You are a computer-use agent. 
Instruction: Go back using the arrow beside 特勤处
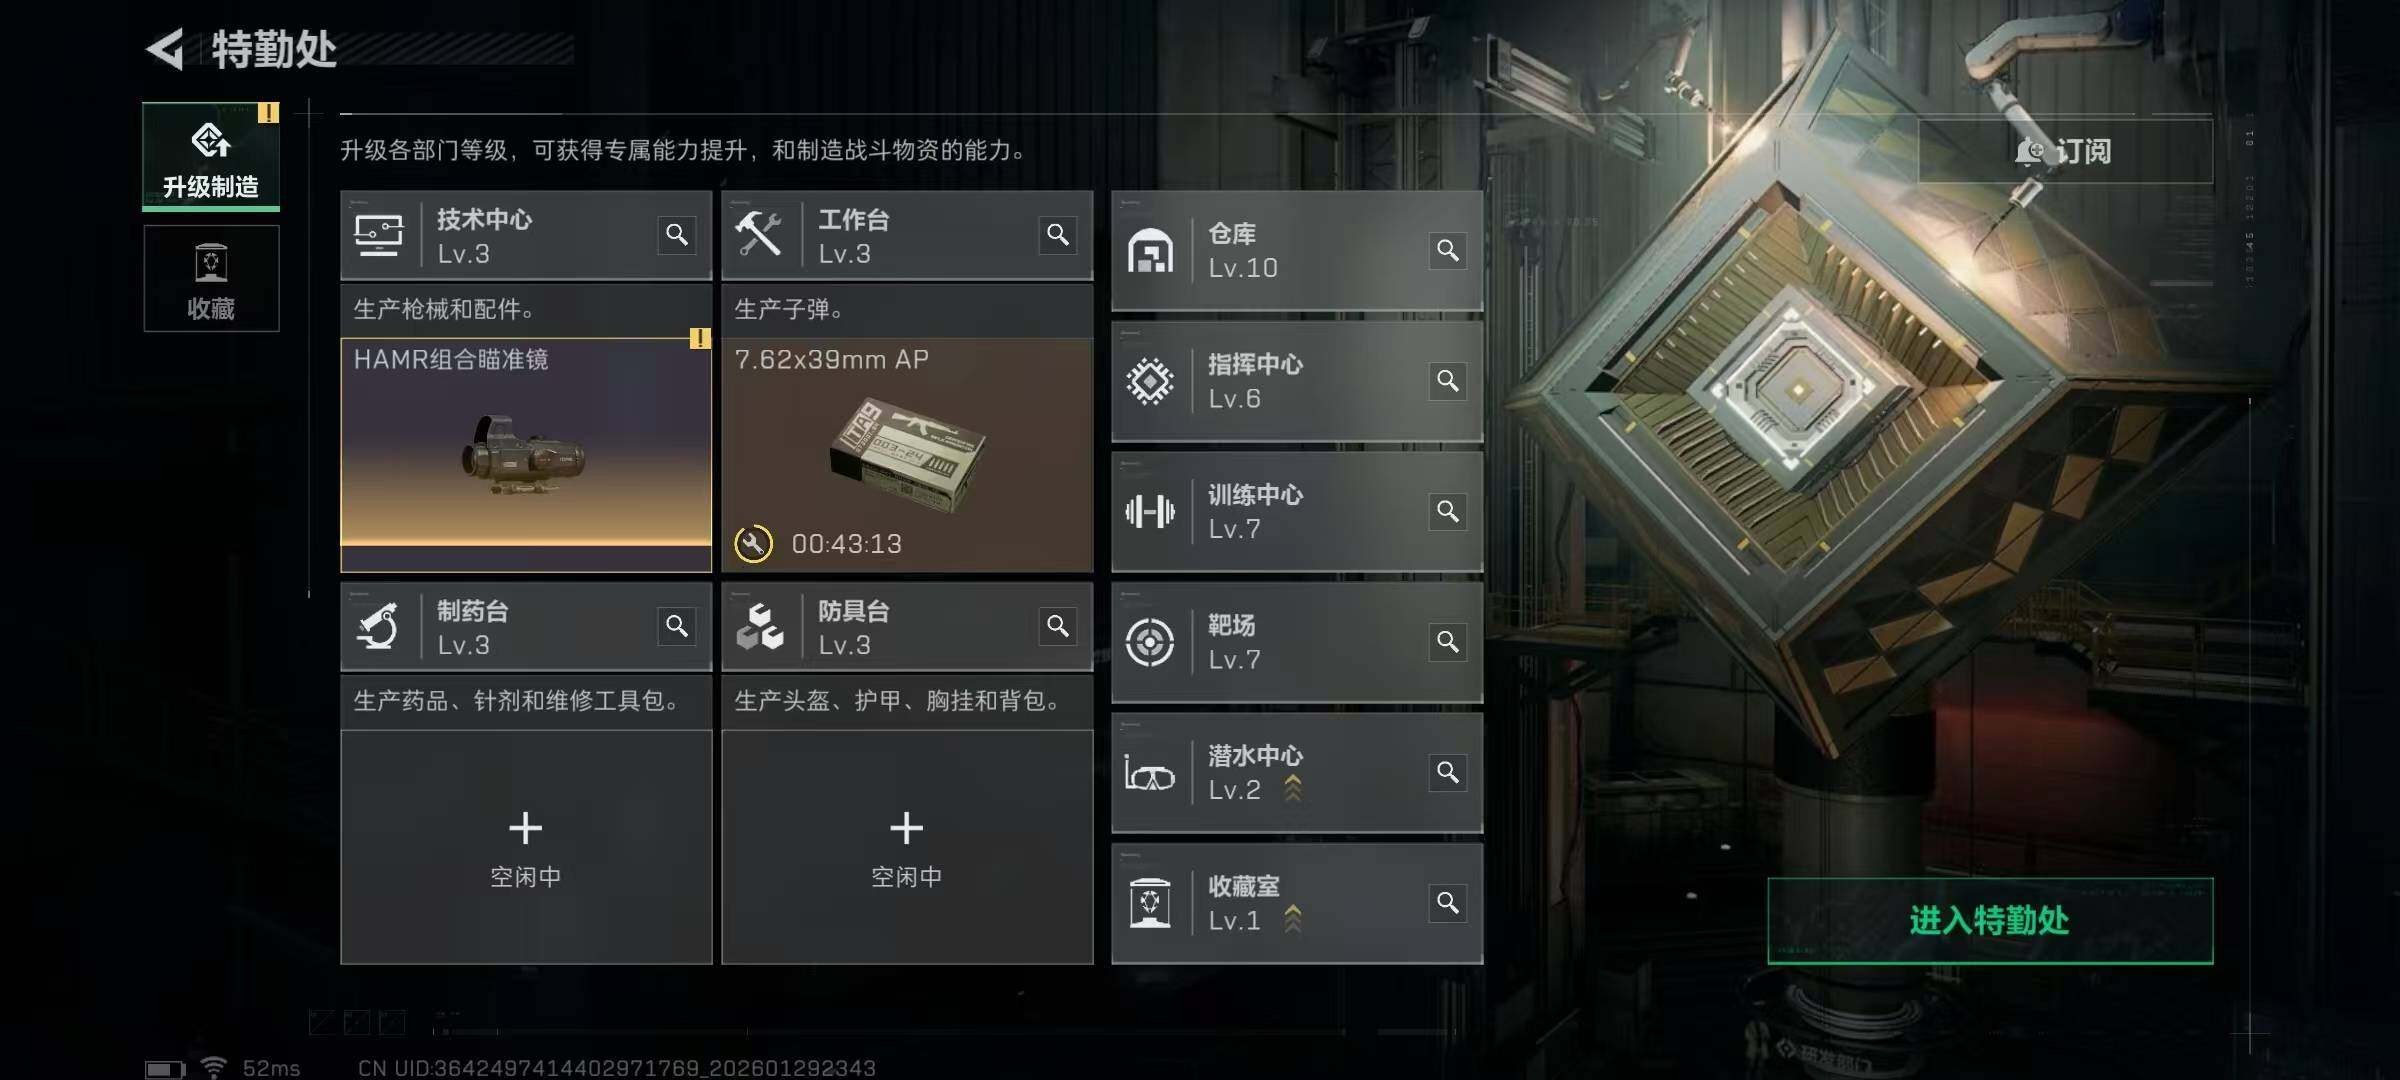[x=165, y=49]
